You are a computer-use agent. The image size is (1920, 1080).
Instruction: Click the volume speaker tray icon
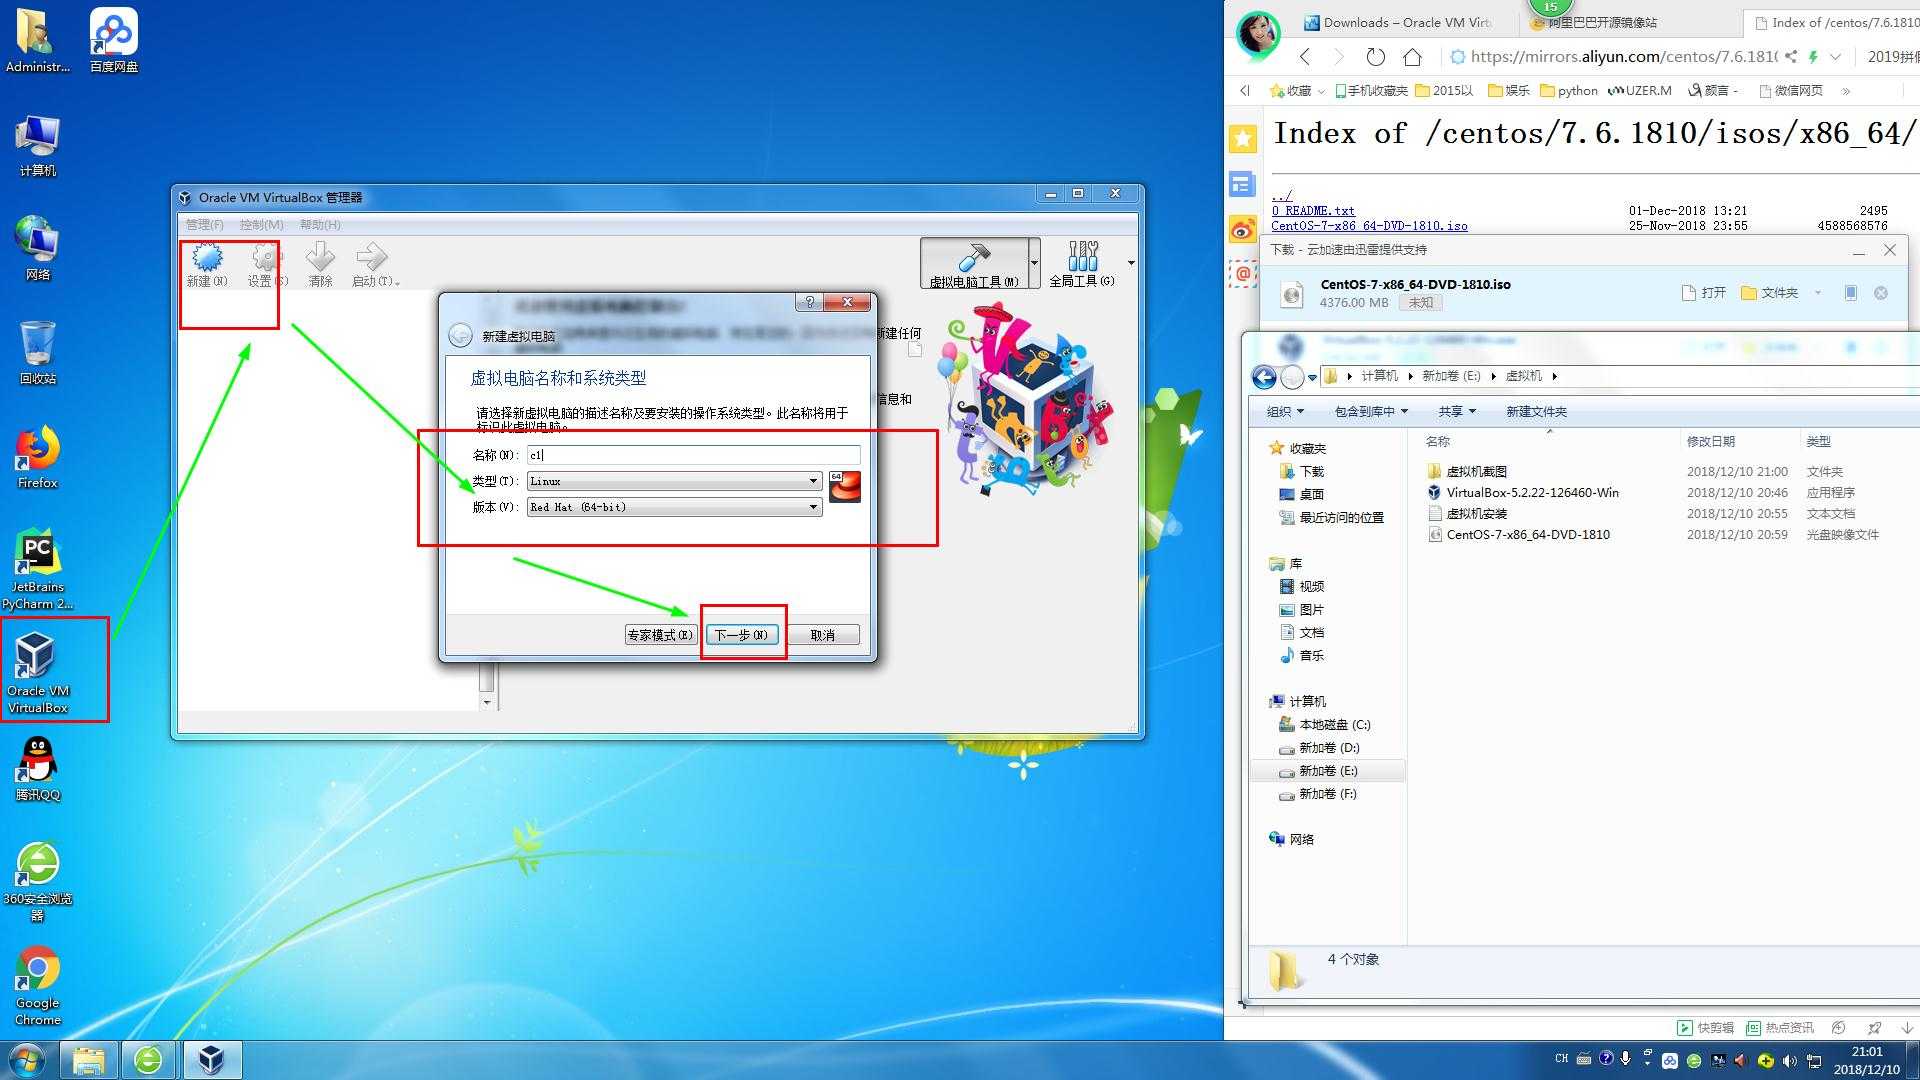pyautogui.click(x=1789, y=1061)
